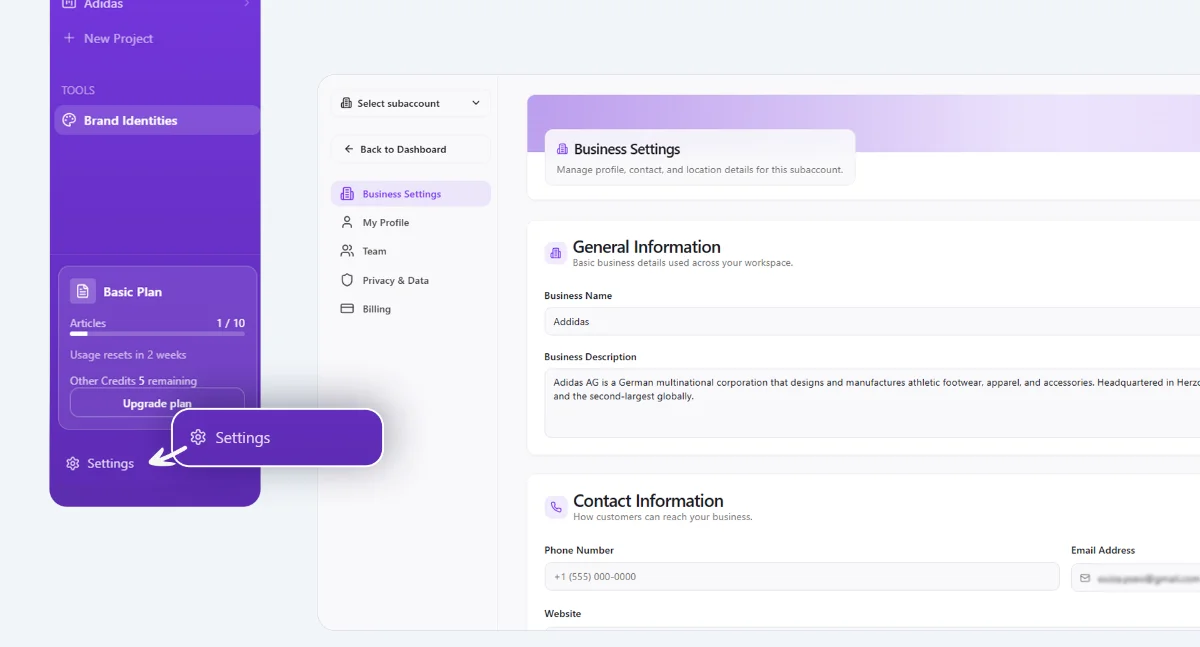Click the Contact Information phone icon

coord(556,507)
